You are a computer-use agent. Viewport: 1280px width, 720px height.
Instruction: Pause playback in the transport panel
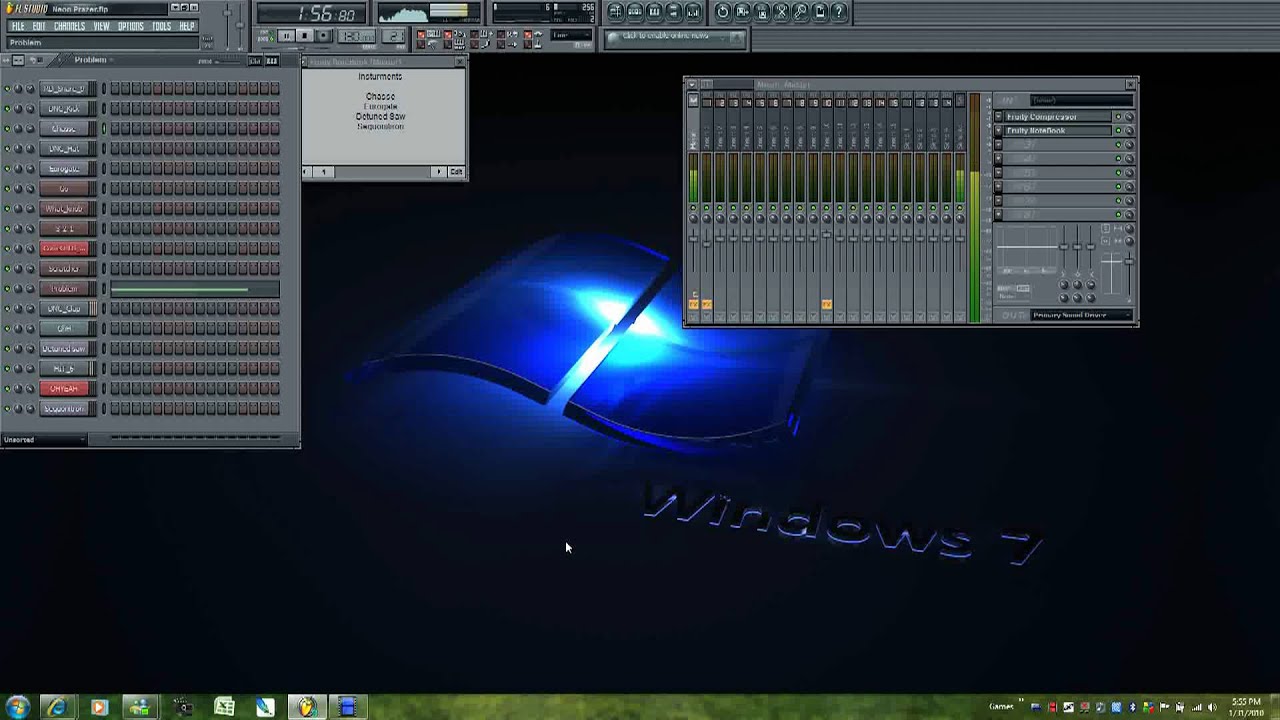[x=287, y=36]
